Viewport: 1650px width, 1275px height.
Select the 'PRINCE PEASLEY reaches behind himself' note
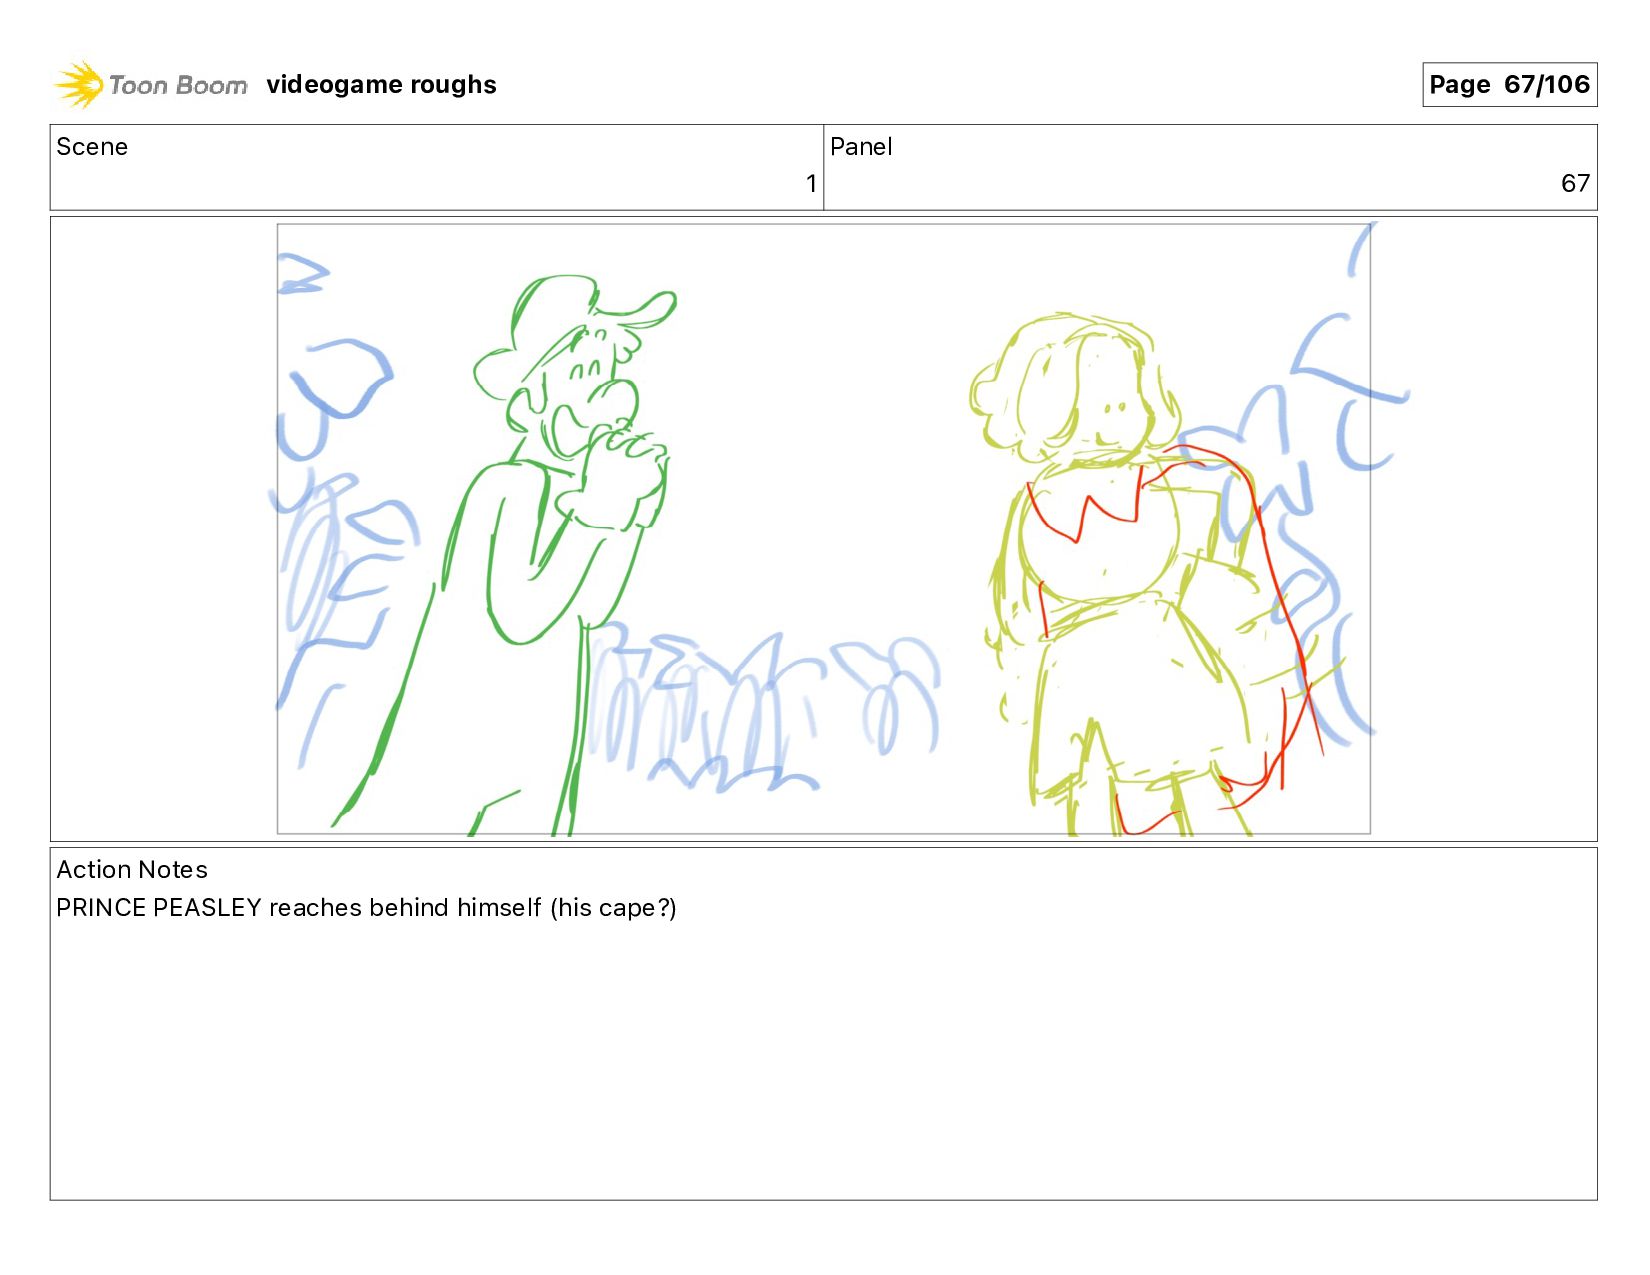tap(299, 908)
